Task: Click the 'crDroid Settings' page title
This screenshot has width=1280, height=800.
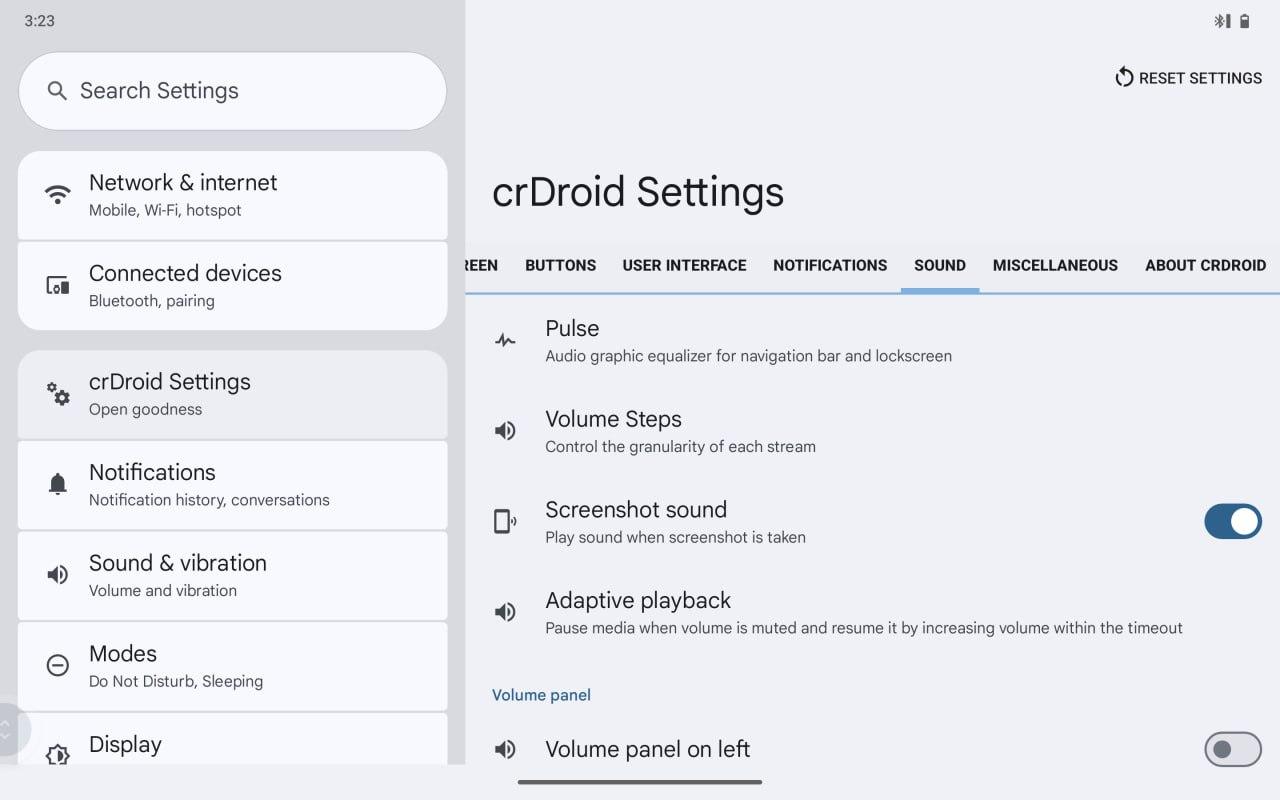Action: (x=638, y=192)
